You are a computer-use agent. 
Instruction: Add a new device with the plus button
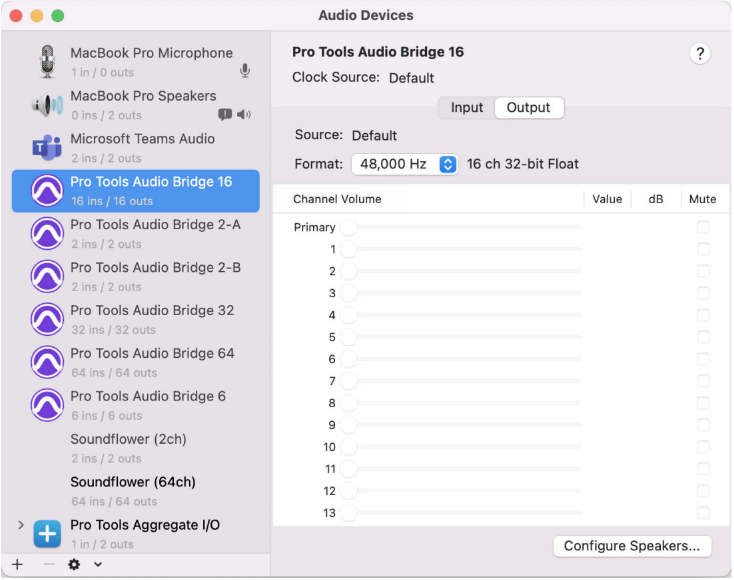pos(17,564)
